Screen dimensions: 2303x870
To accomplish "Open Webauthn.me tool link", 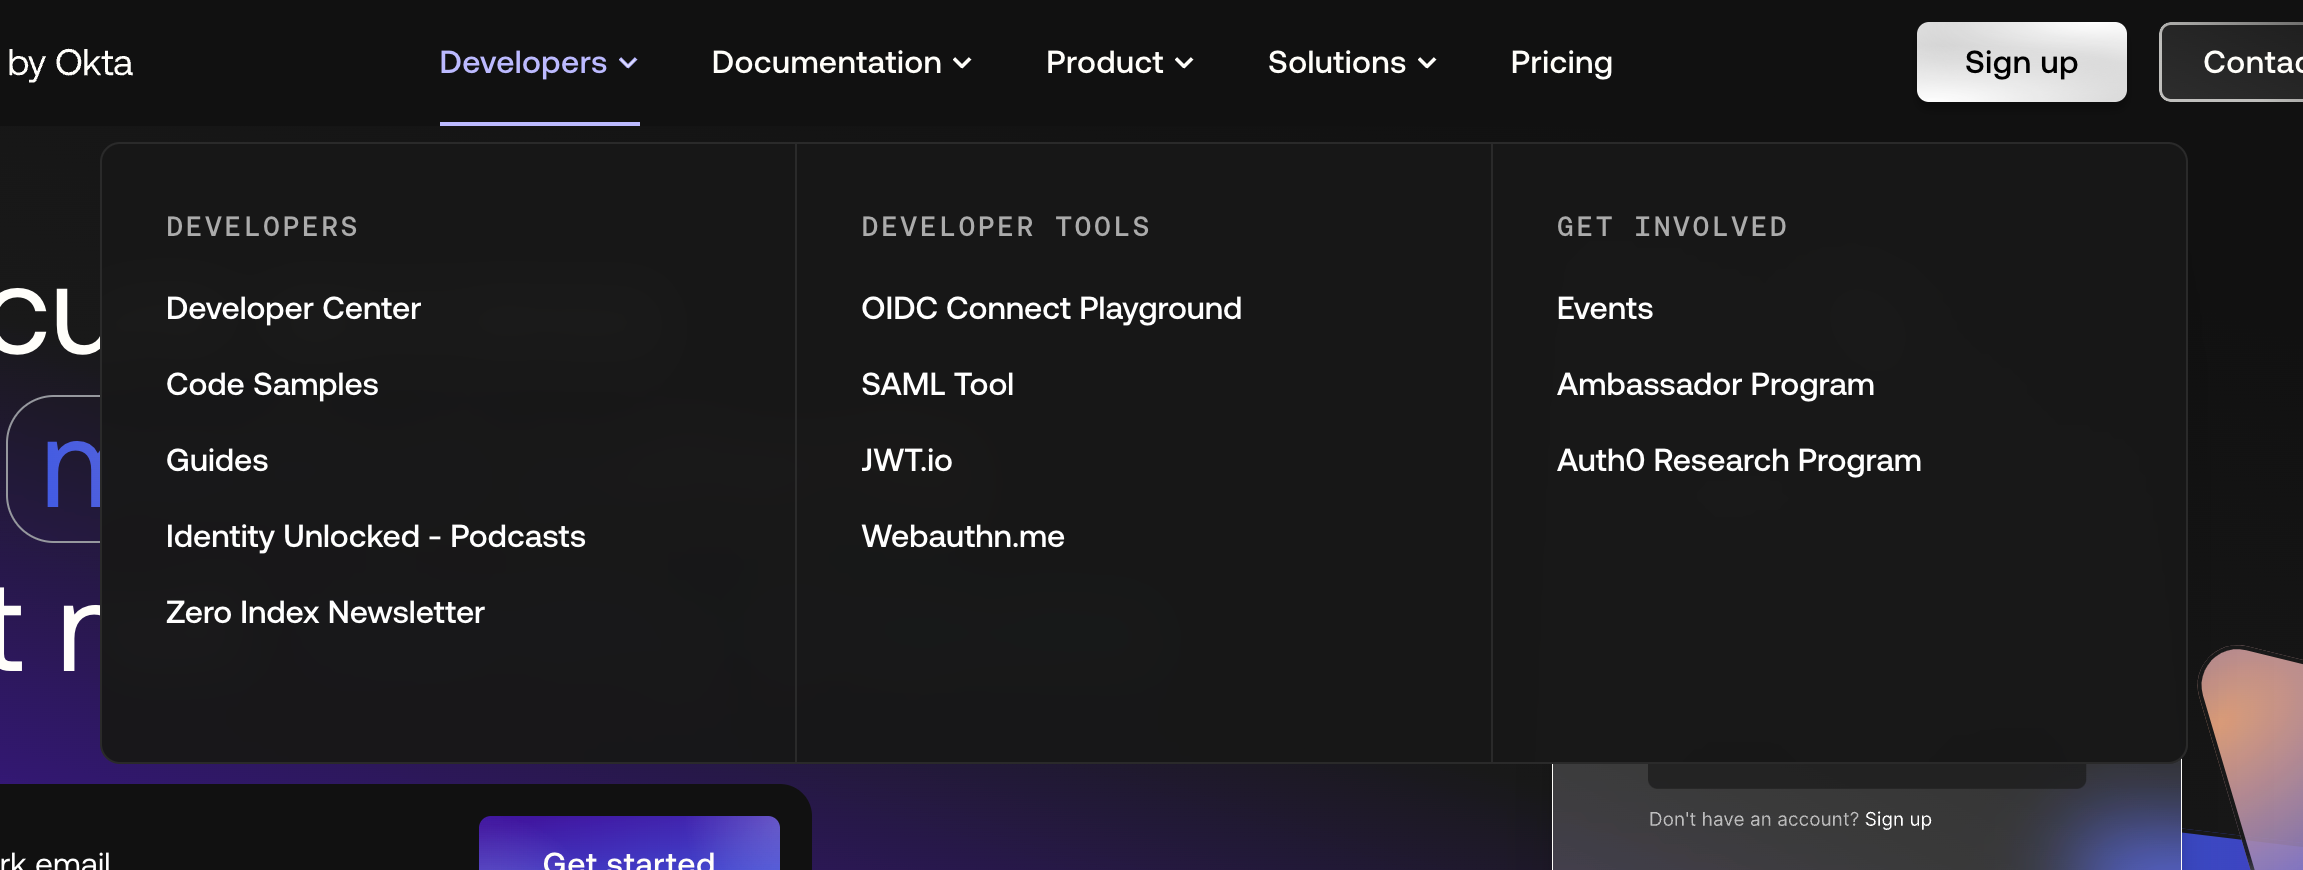I will tap(962, 536).
